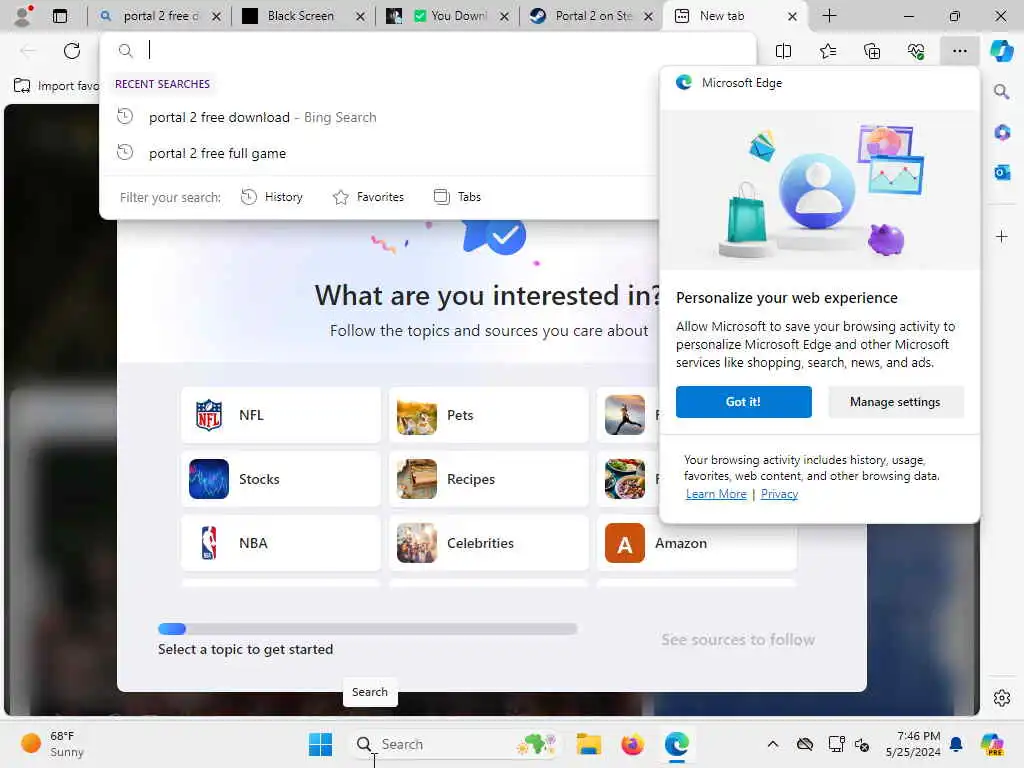Choose the Recipes topic card

488,479
